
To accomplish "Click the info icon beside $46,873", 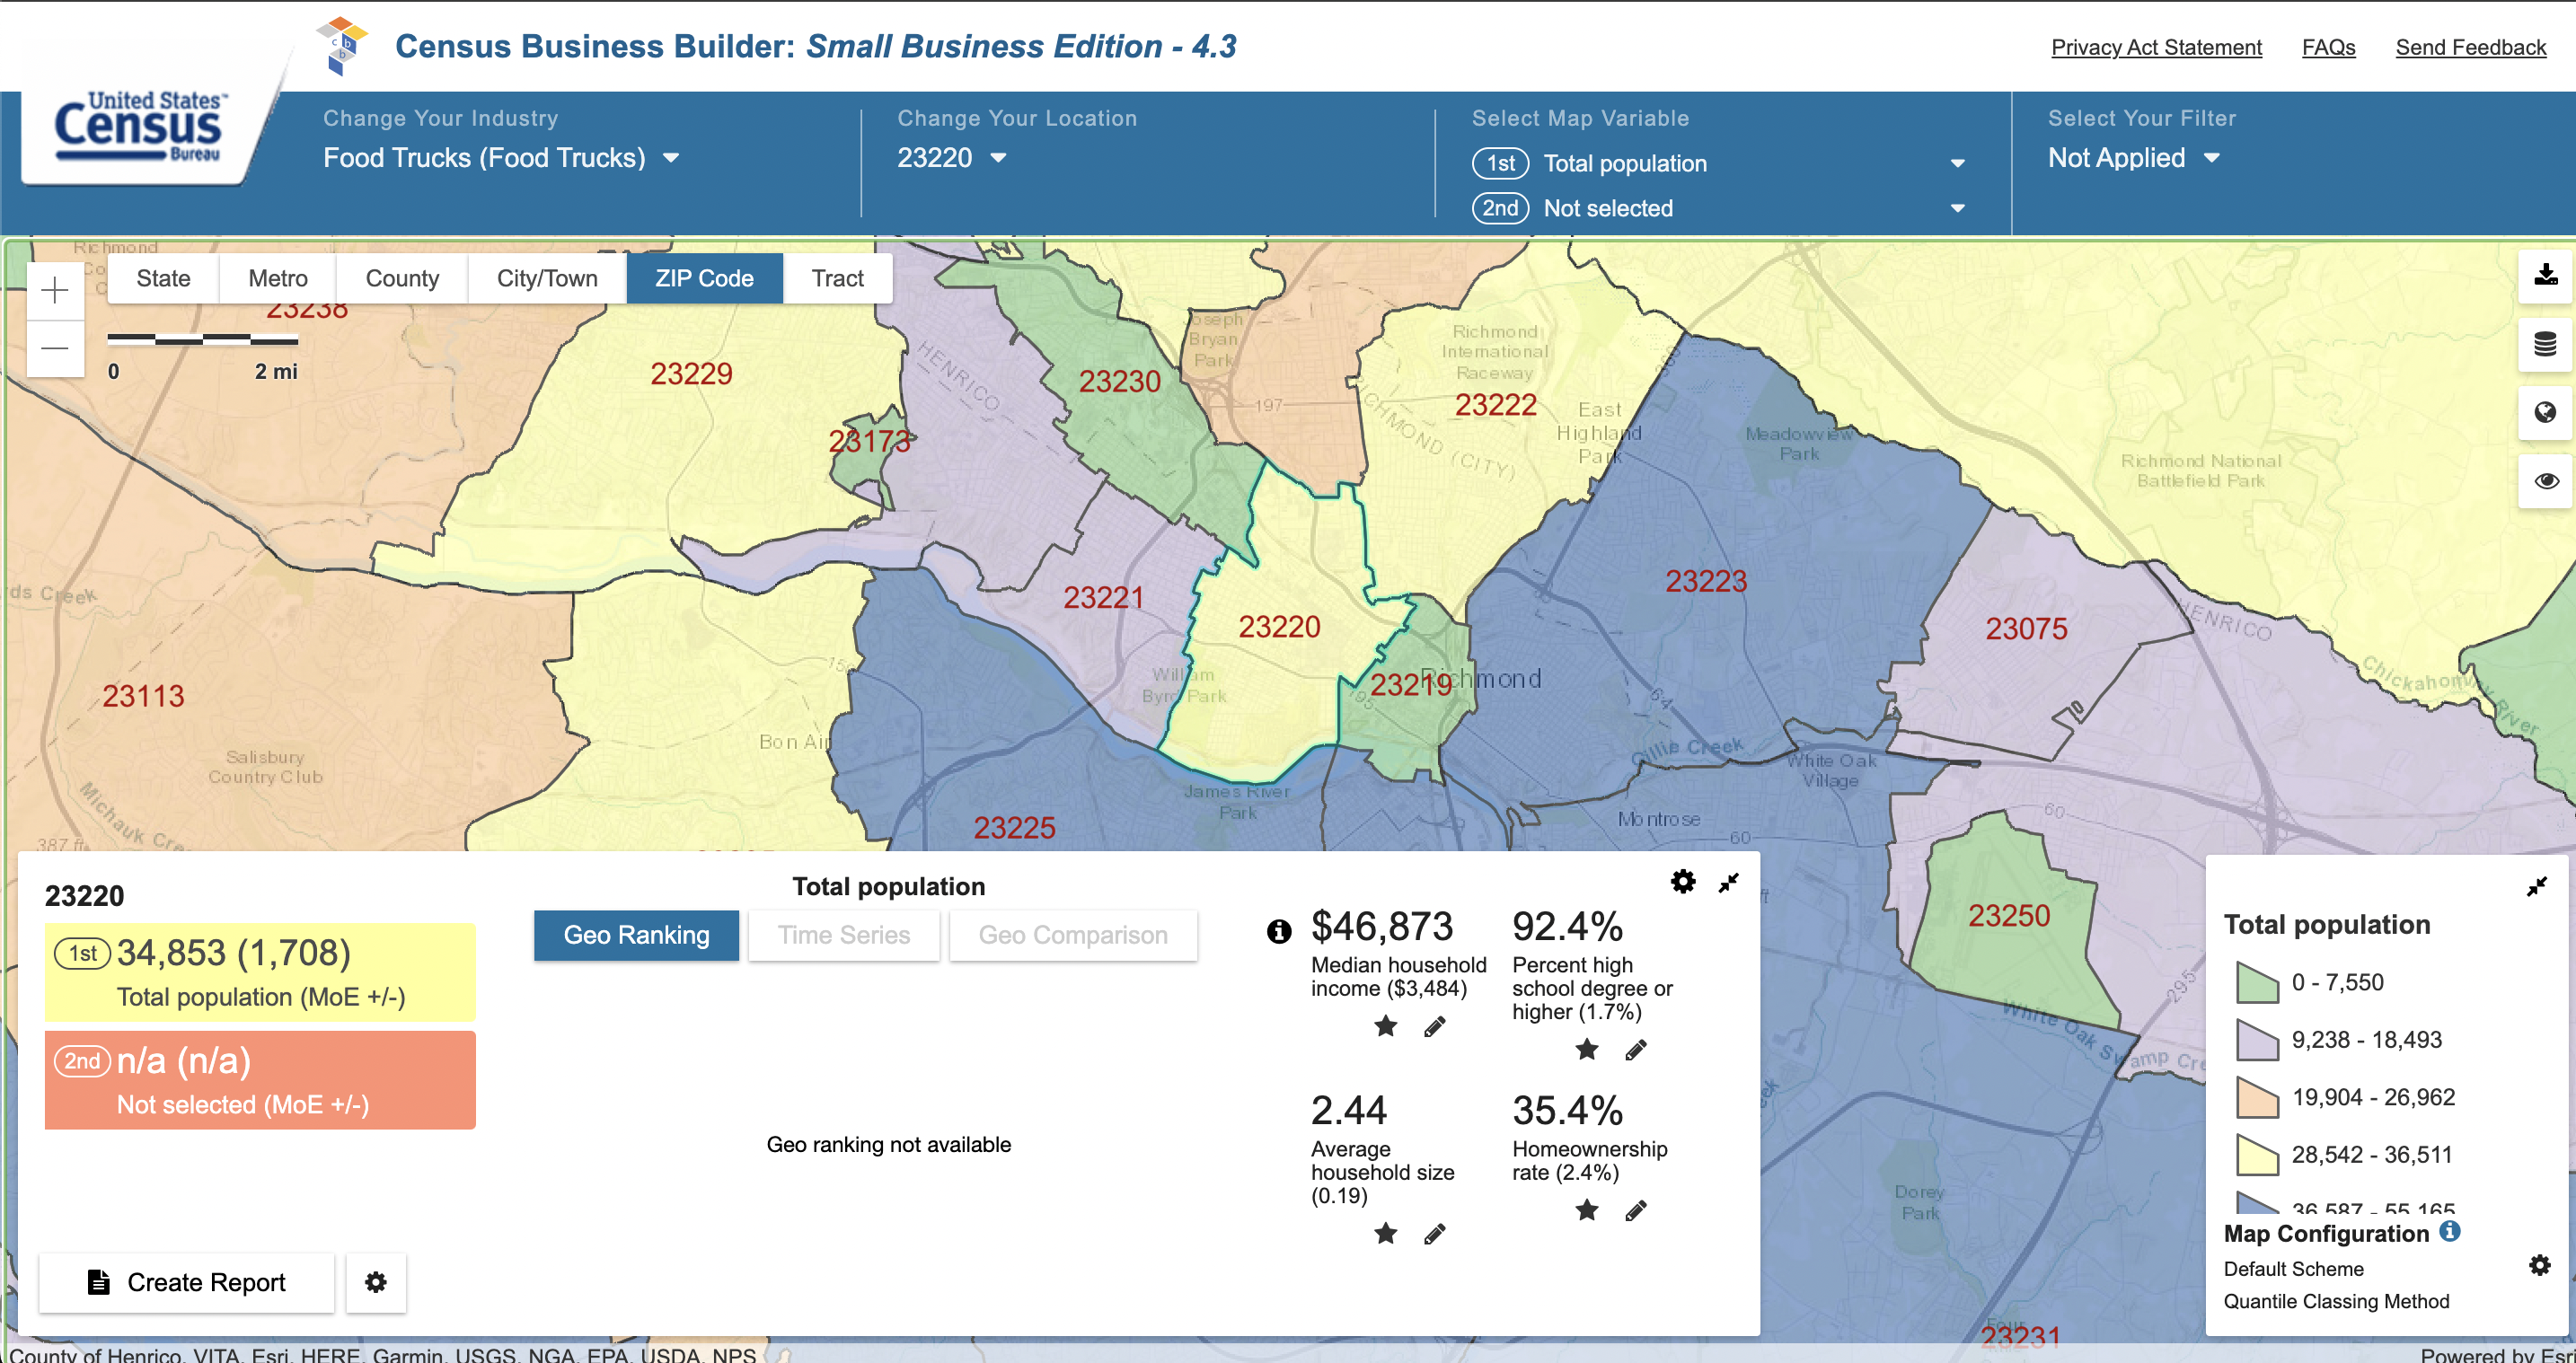I will click(x=1278, y=931).
